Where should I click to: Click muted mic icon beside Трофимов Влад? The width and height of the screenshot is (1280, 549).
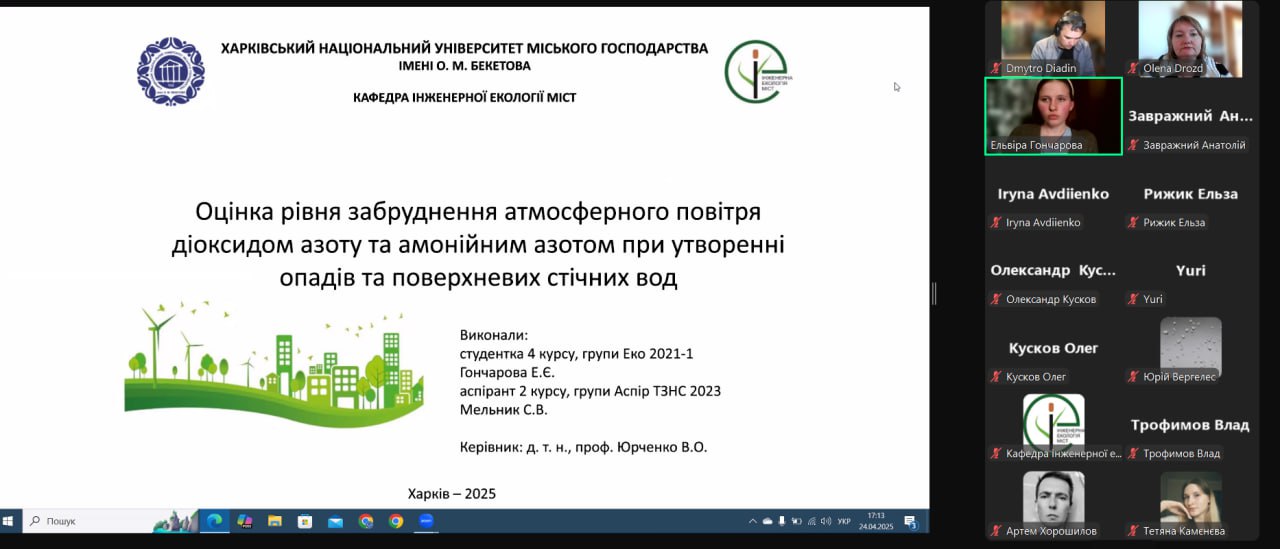click(x=1133, y=453)
